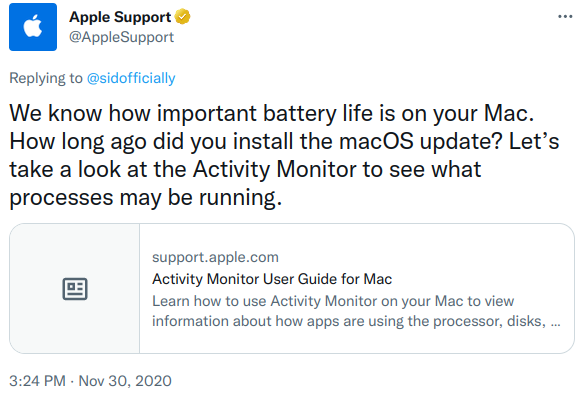Open the Apple Support profile avatar
This screenshot has width=585, height=393.
[33, 27]
